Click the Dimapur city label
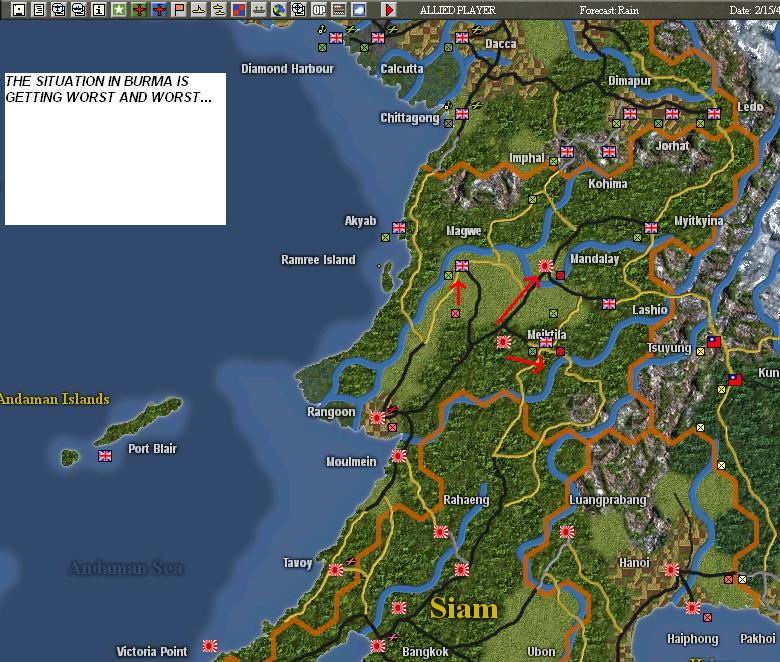This screenshot has height=662, width=780. pos(629,81)
